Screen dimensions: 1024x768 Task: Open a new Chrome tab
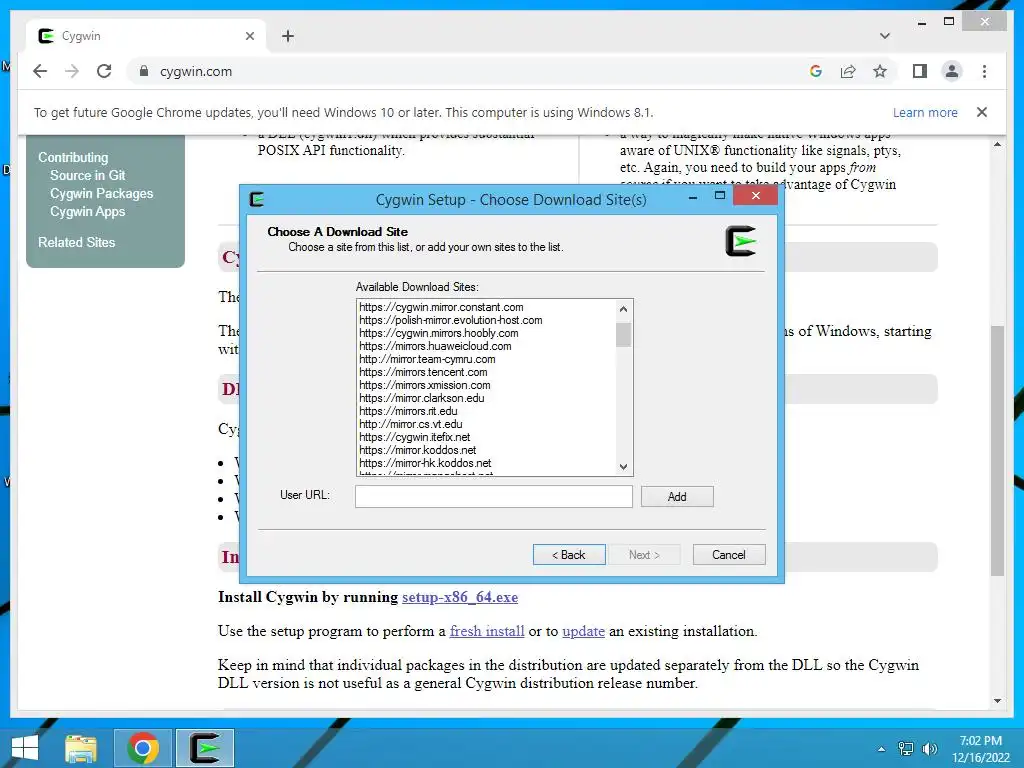(288, 36)
